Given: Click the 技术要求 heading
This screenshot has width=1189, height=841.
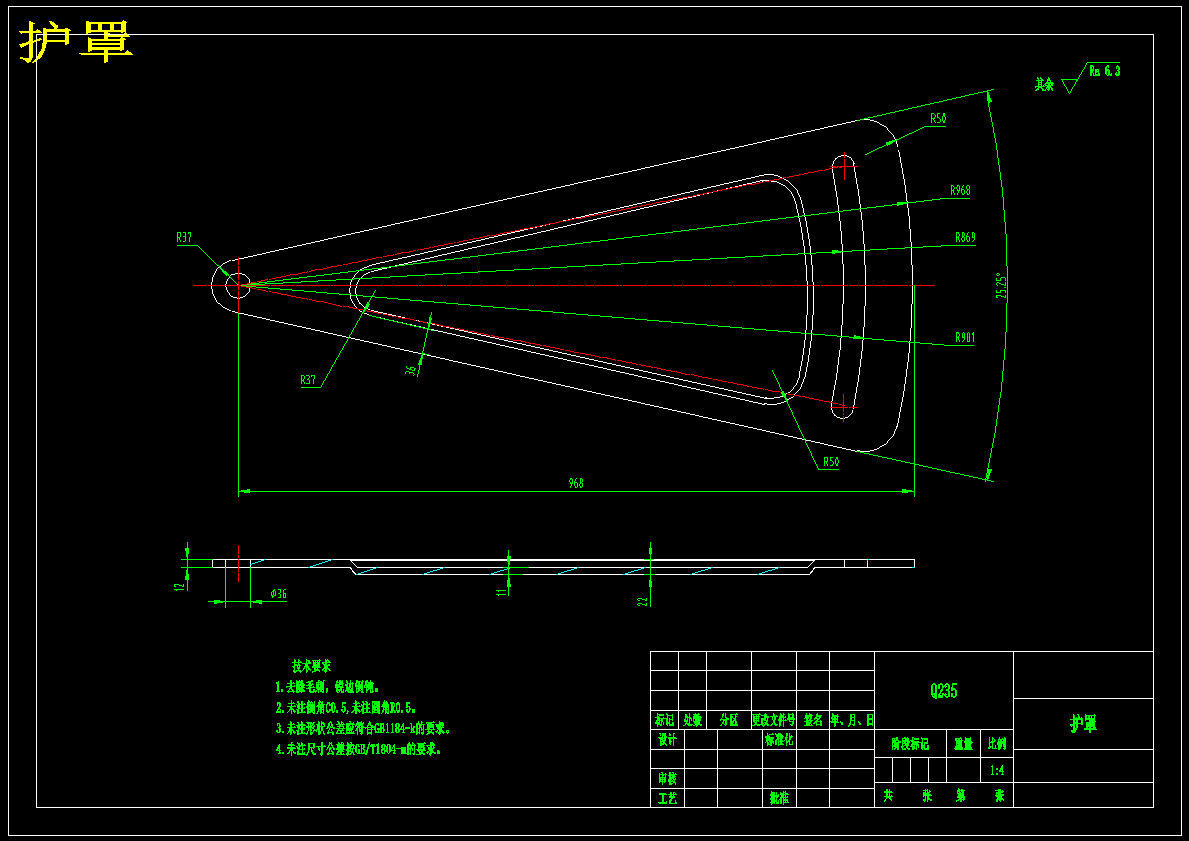Looking at the screenshot, I should (x=312, y=667).
